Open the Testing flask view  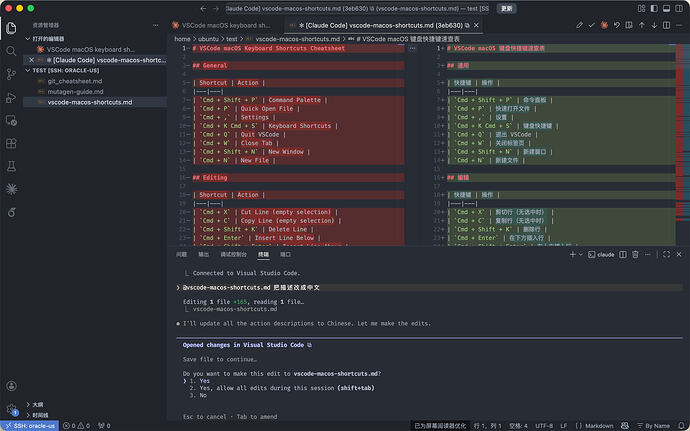11,166
